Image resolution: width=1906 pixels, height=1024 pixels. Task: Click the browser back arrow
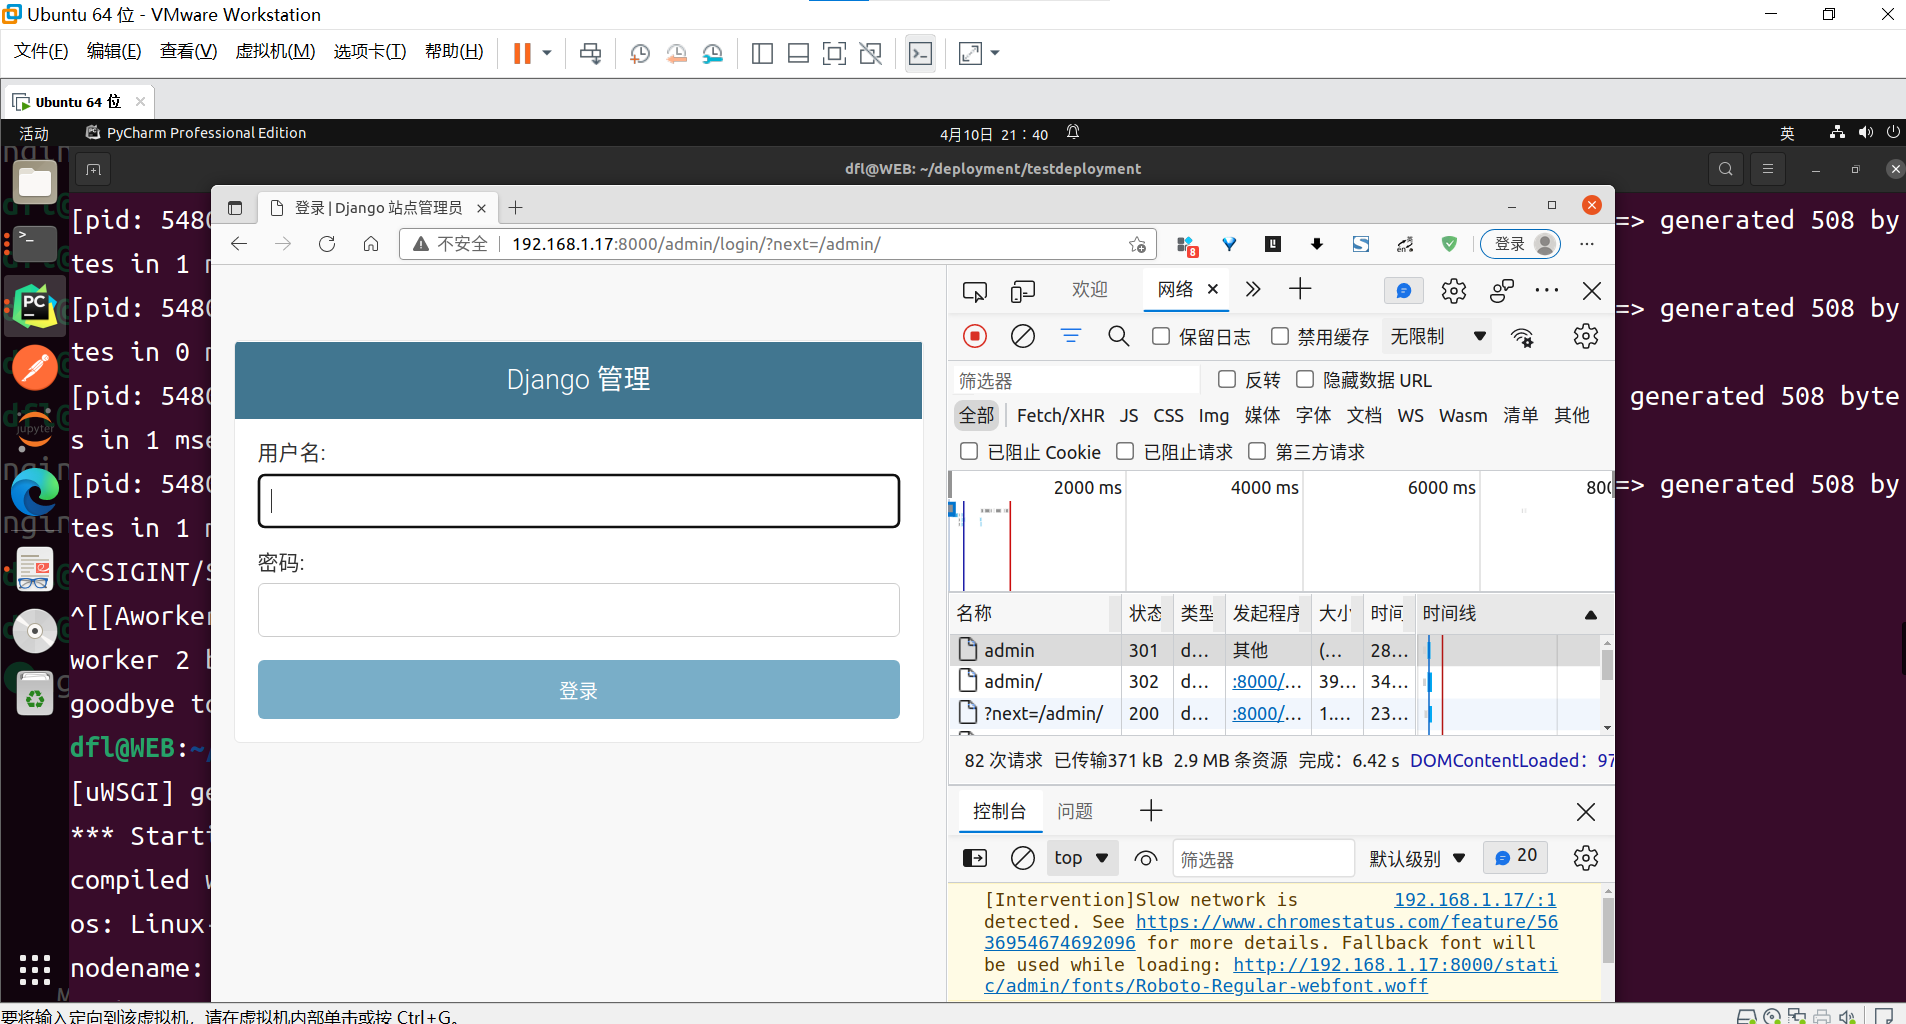coord(239,244)
